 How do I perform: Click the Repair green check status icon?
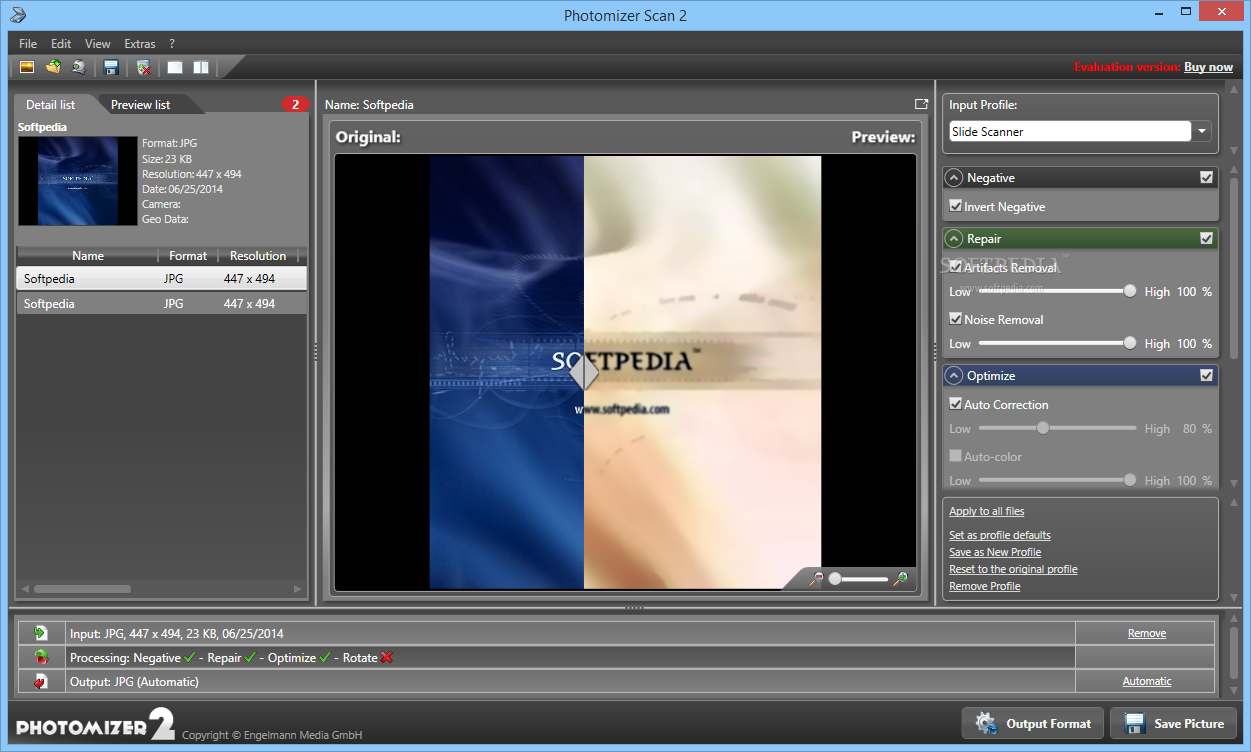pyautogui.click(x=250, y=657)
